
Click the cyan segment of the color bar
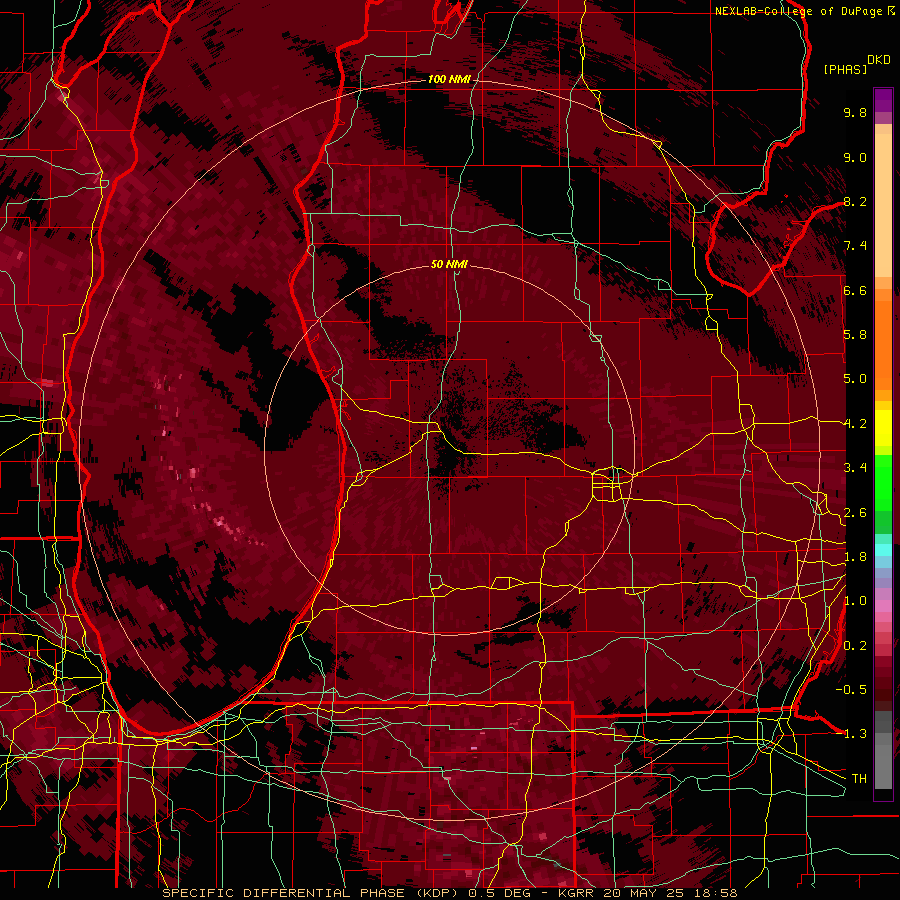point(883,550)
